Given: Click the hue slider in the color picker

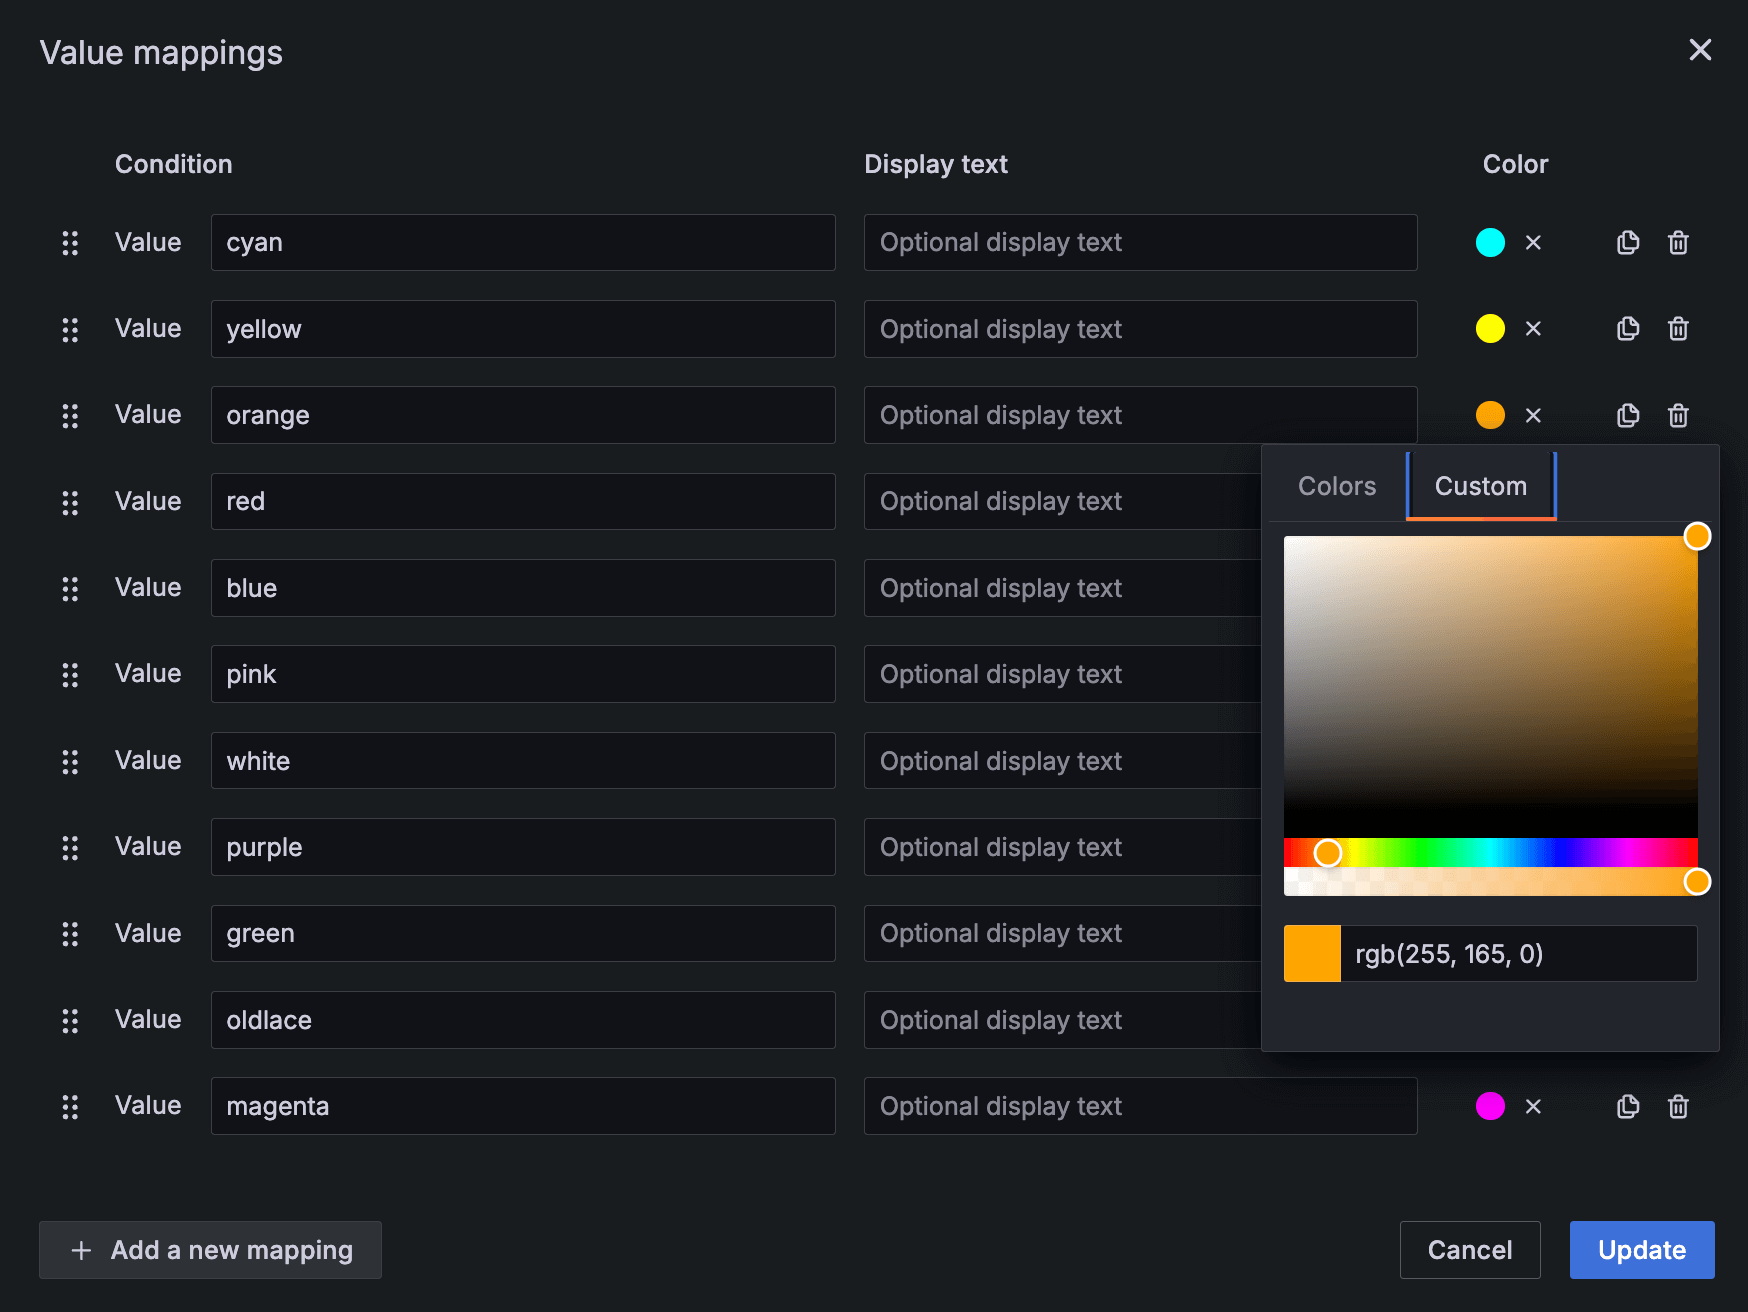Looking at the screenshot, I should click(x=1490, y=852).
